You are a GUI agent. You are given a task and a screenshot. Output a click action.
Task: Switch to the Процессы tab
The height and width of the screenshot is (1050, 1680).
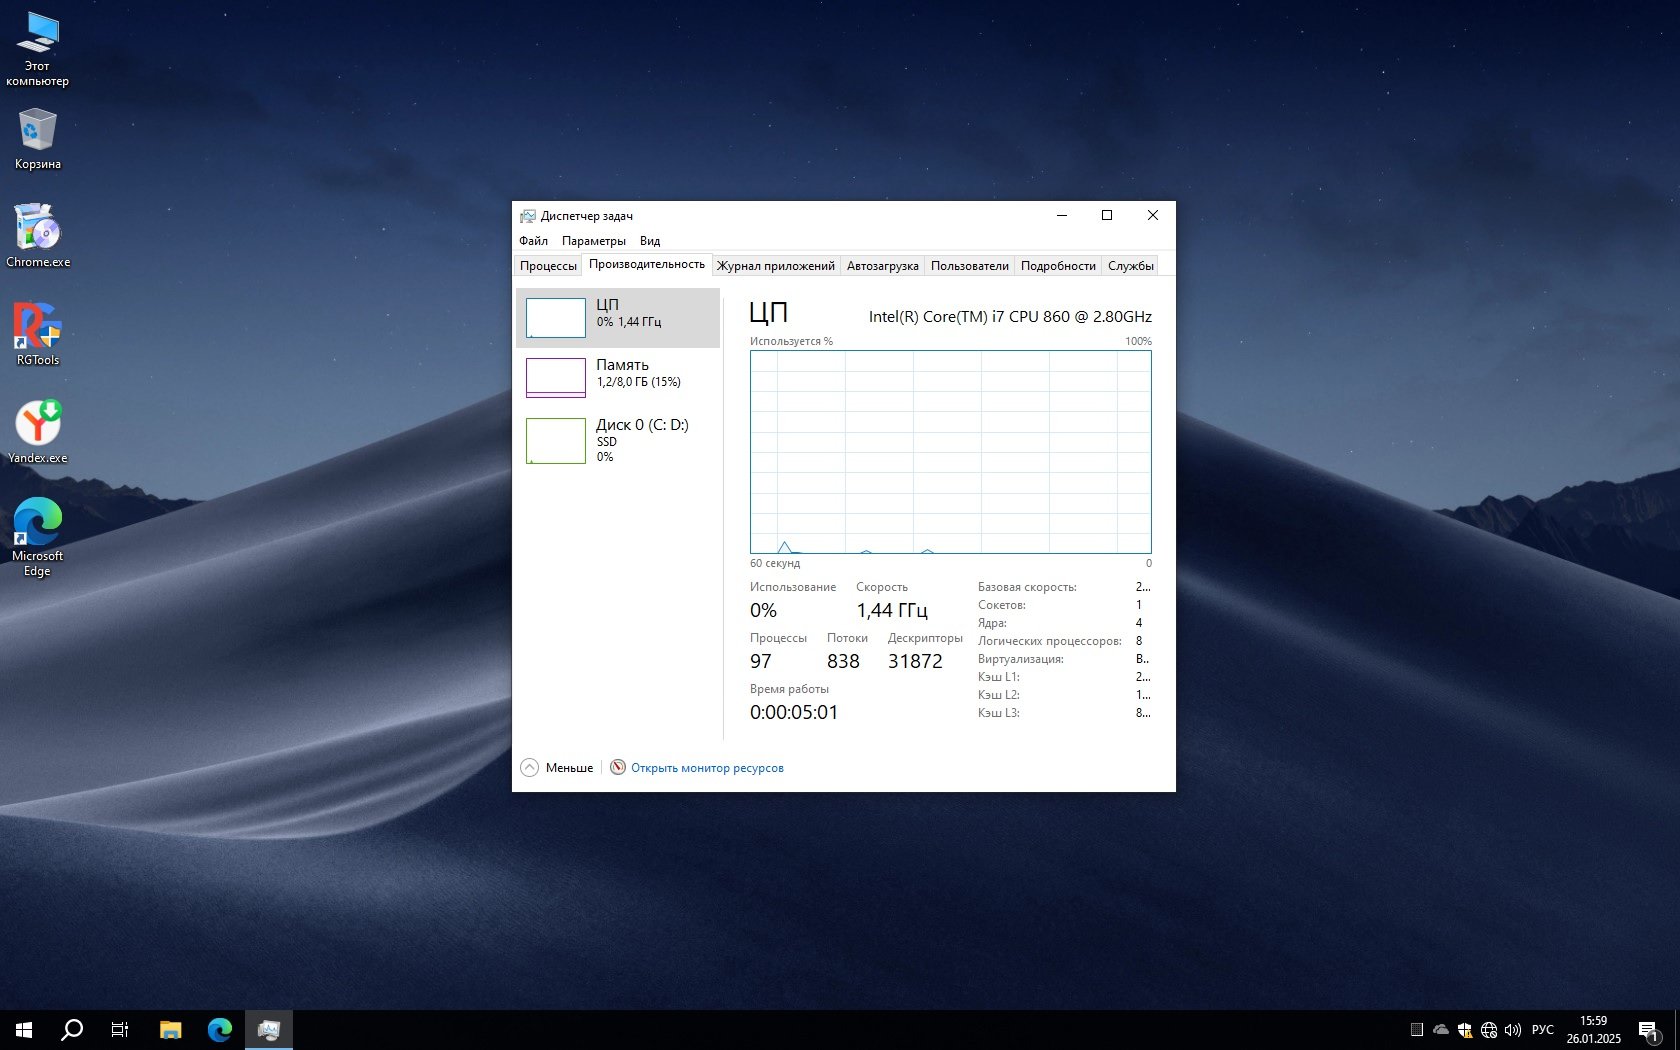(x=548, y=266)
